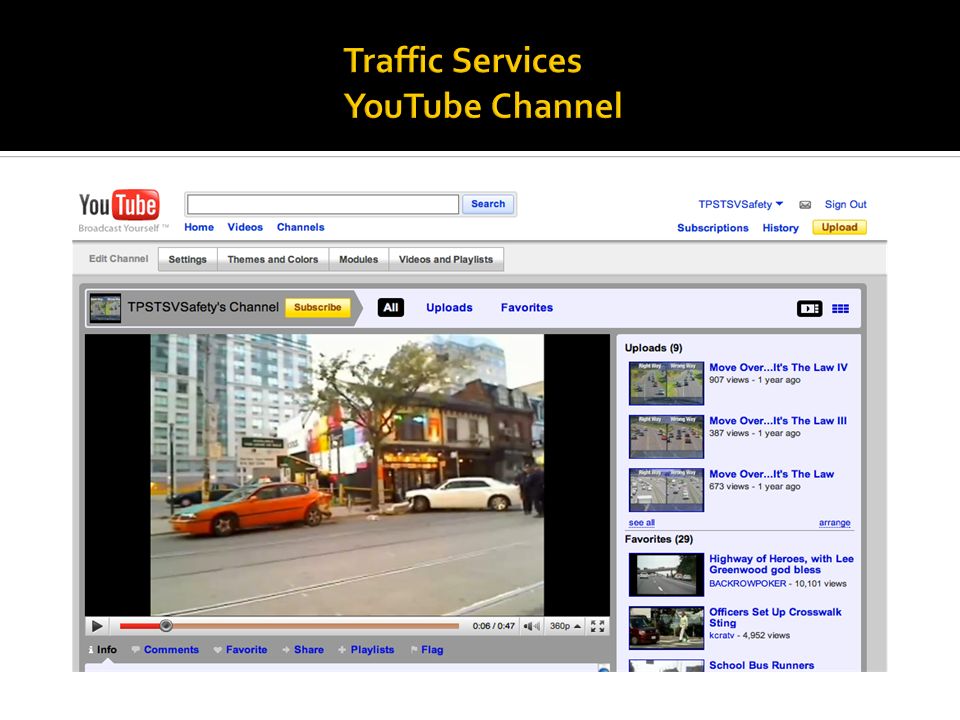Mute the video volume

point(531,626)
